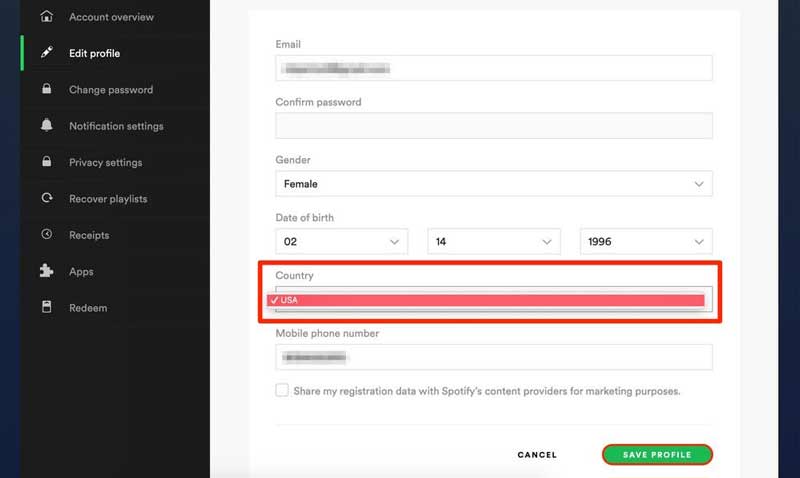Click the Account overview home icon
The height and width of the screenshot is (478, 800).
click(x=46, y=16)
